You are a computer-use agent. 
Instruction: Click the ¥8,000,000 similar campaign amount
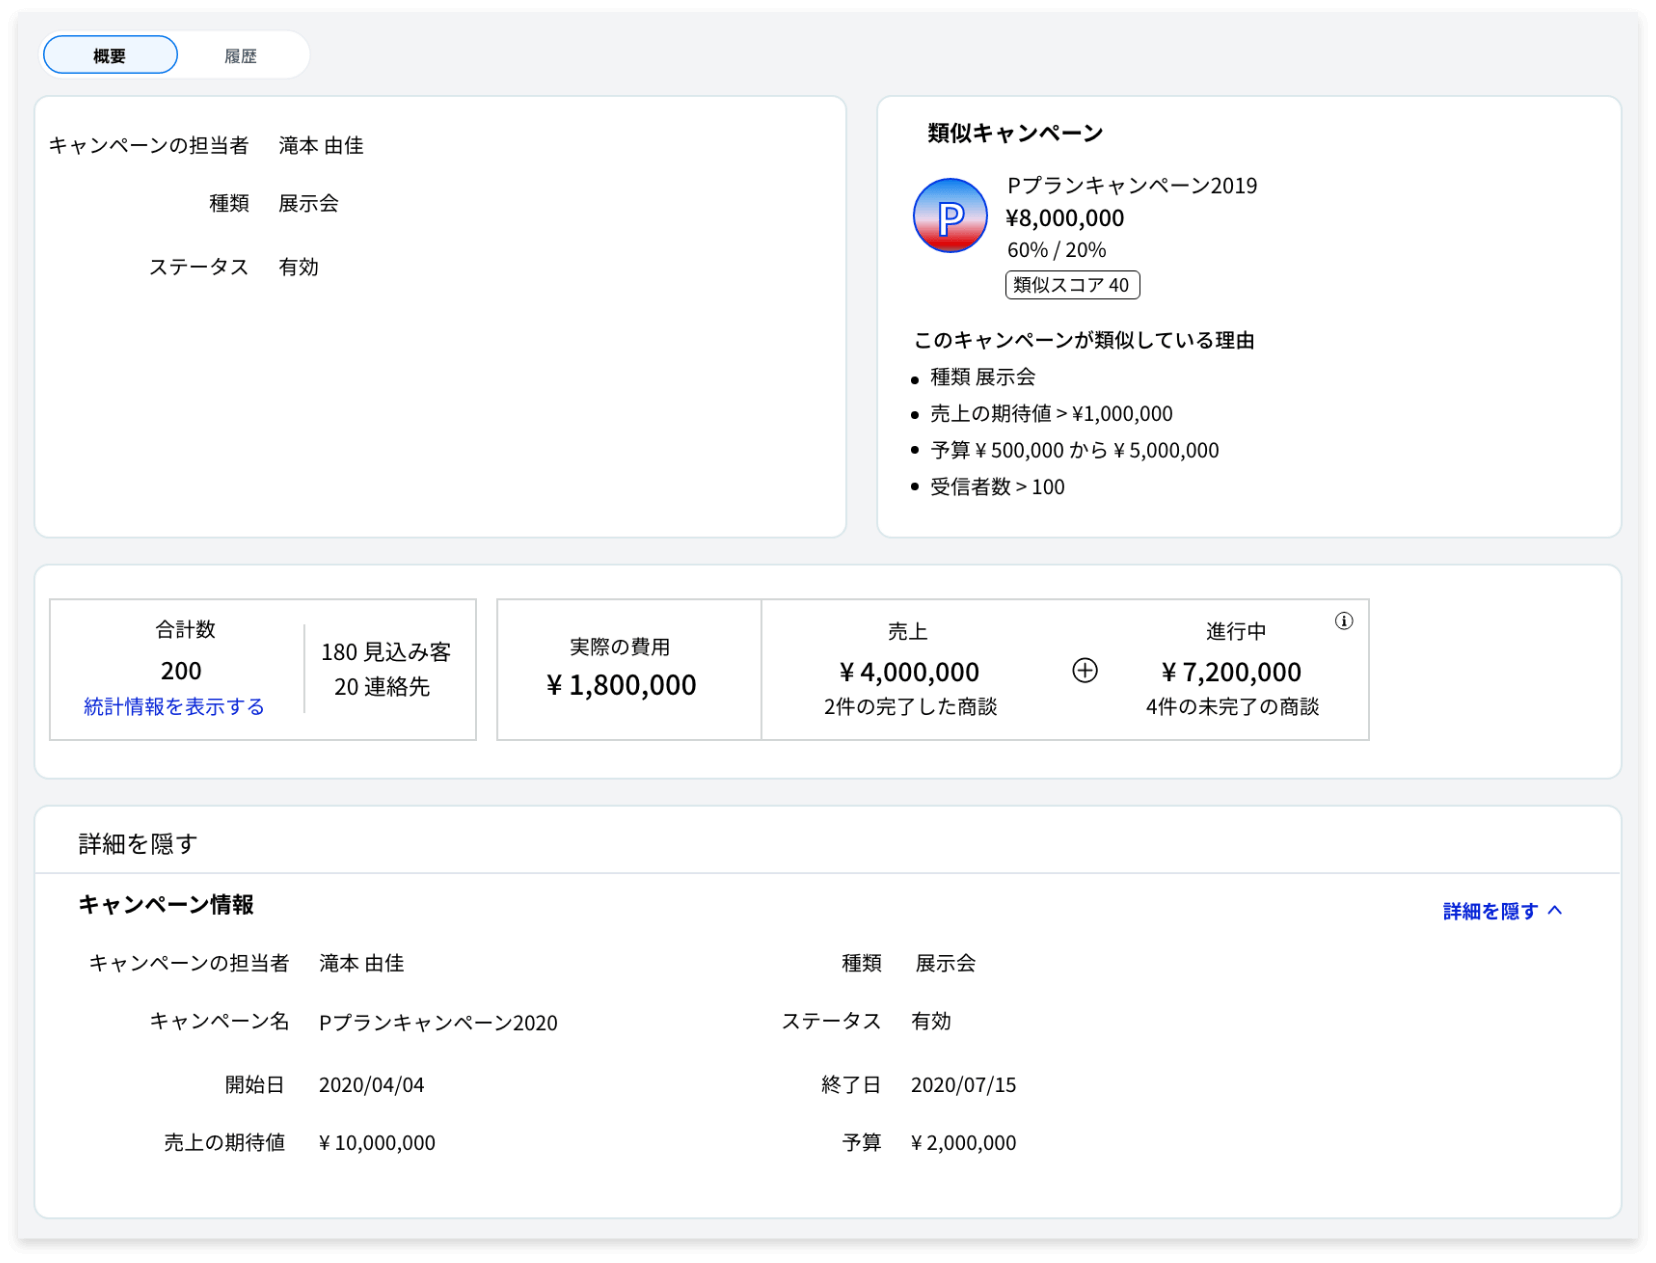coord(1065,218)
